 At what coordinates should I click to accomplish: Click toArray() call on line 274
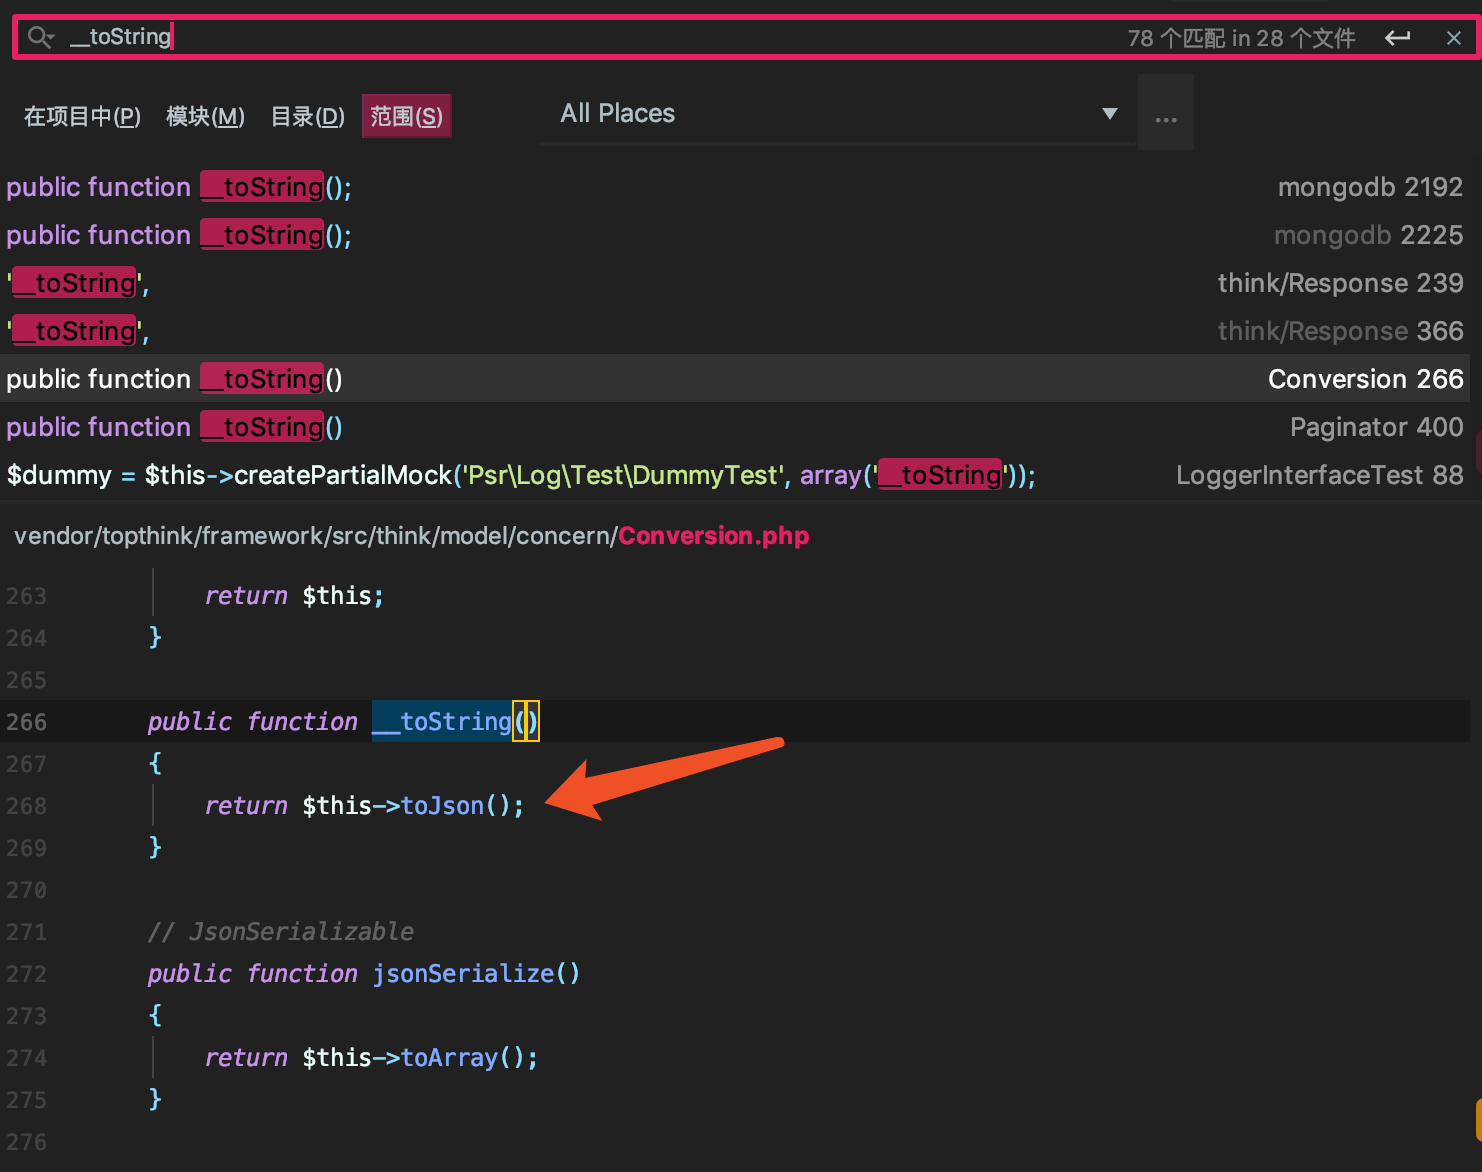click(x=469, y=1058)
